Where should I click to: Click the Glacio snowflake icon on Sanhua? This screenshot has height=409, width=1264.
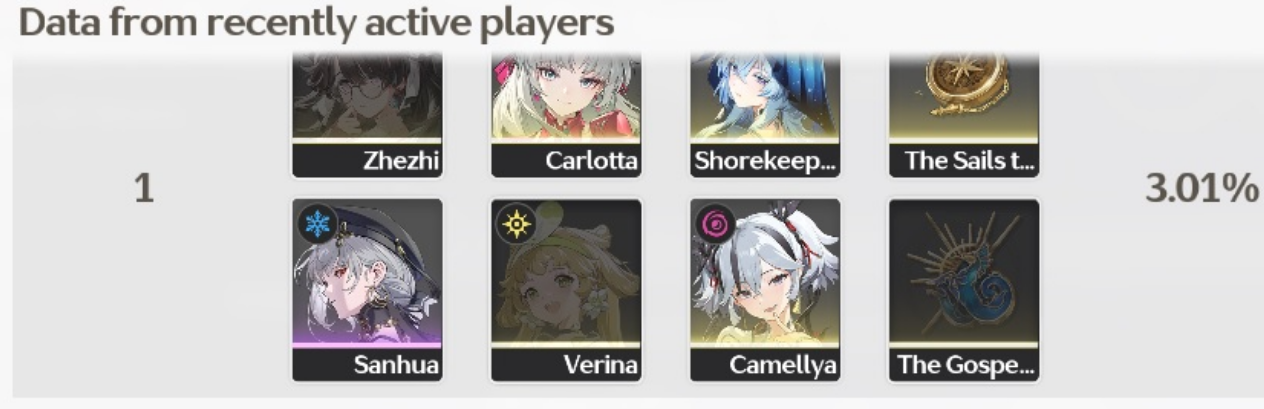pos(317,224)
